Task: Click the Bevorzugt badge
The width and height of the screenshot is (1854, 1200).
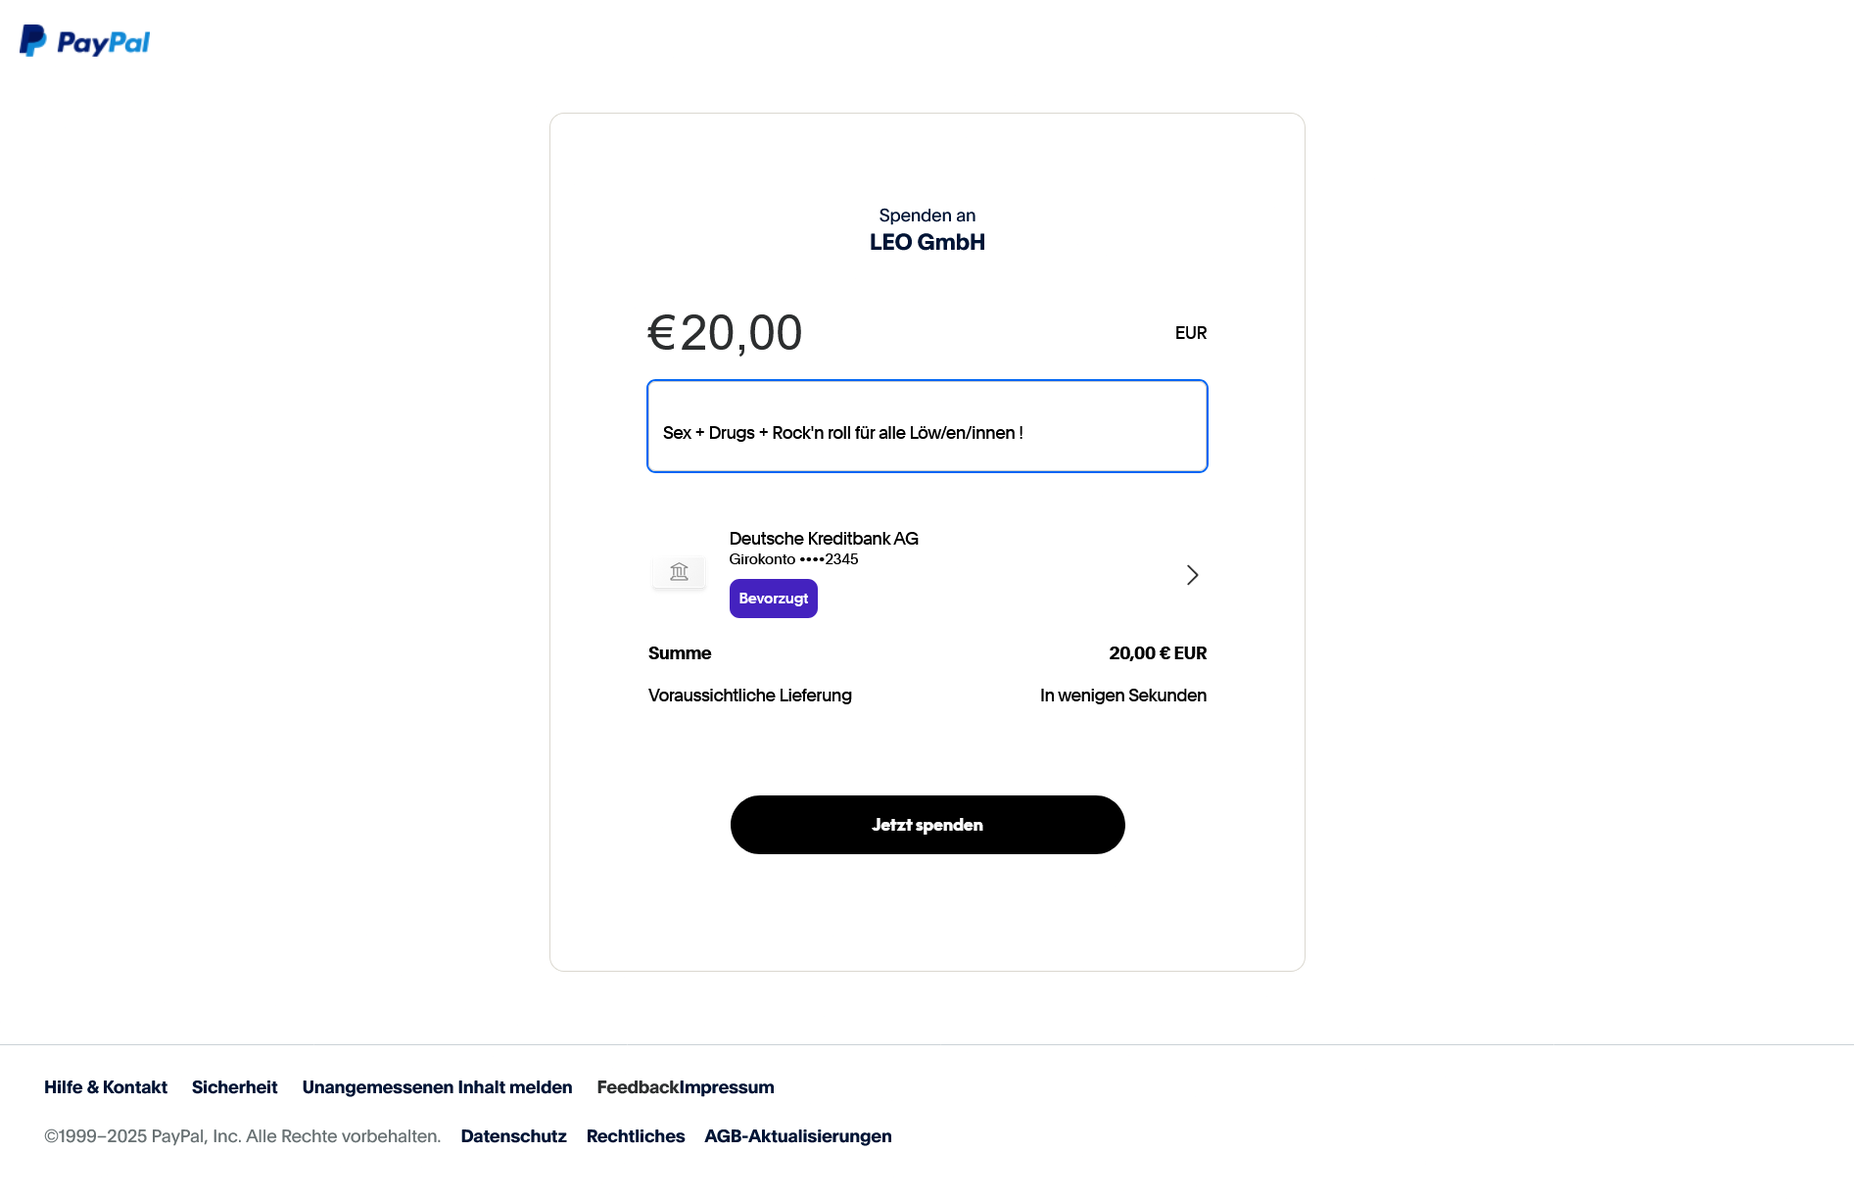Action: (x=773, y=599)
